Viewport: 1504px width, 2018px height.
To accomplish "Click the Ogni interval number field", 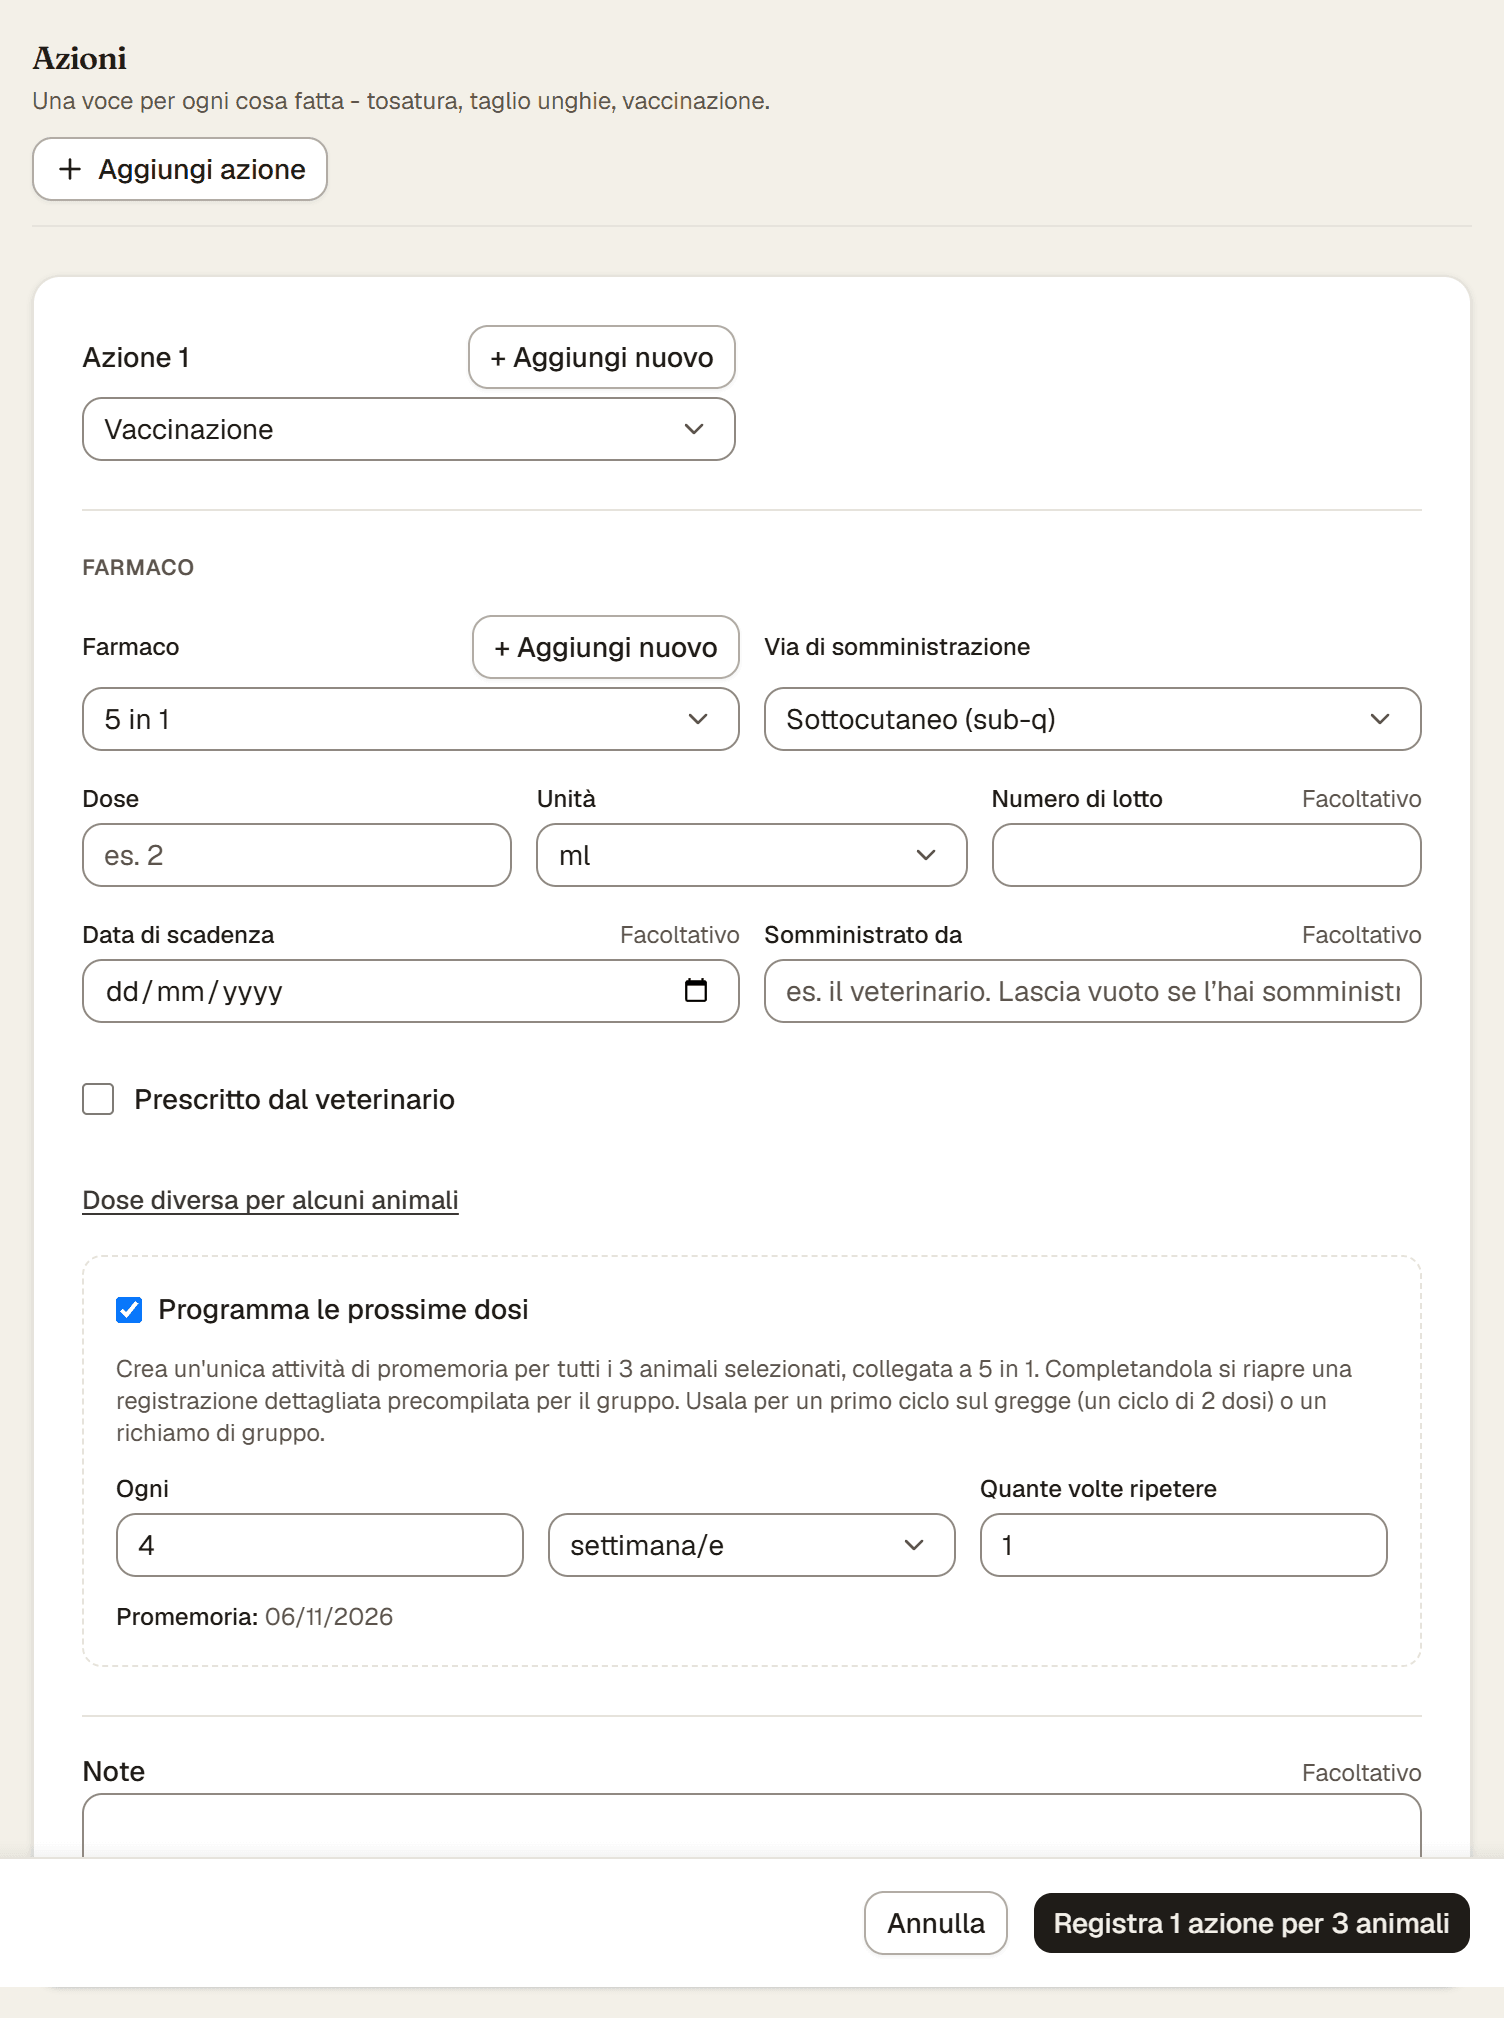I will click(320, 1545).
